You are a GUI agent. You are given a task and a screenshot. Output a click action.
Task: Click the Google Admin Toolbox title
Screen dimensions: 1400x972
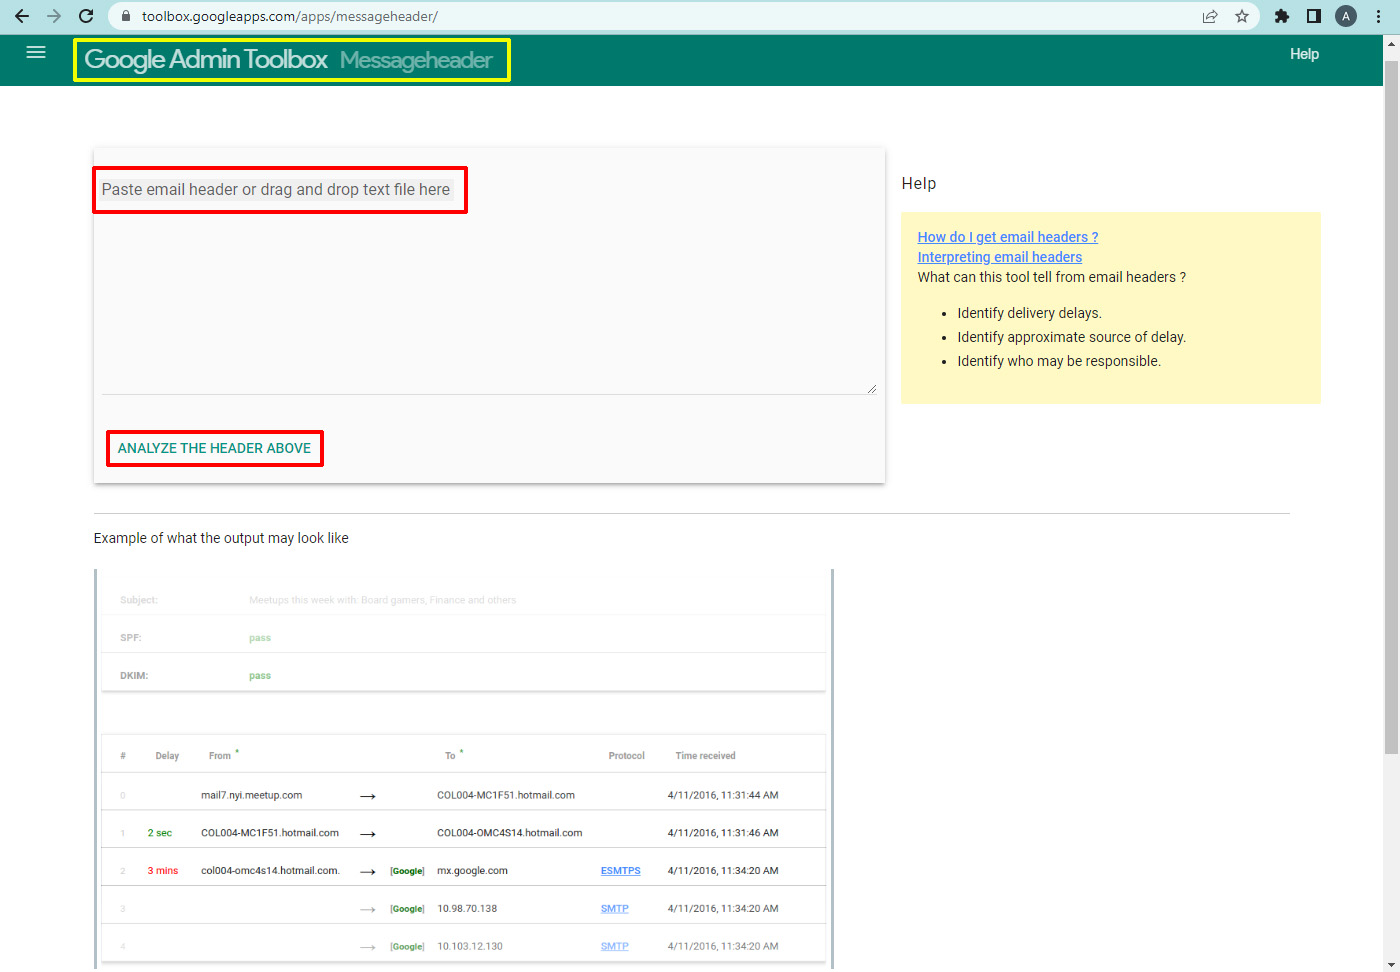(x=206, y=60)
